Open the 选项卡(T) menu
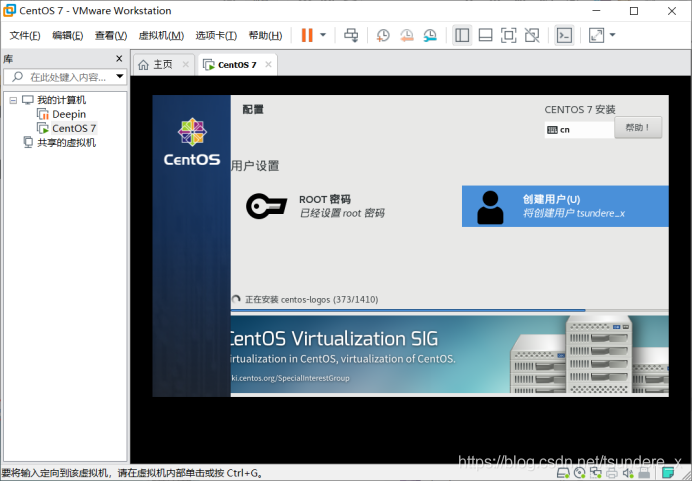Viewport: 692px width, 481px height. point(216,35)
